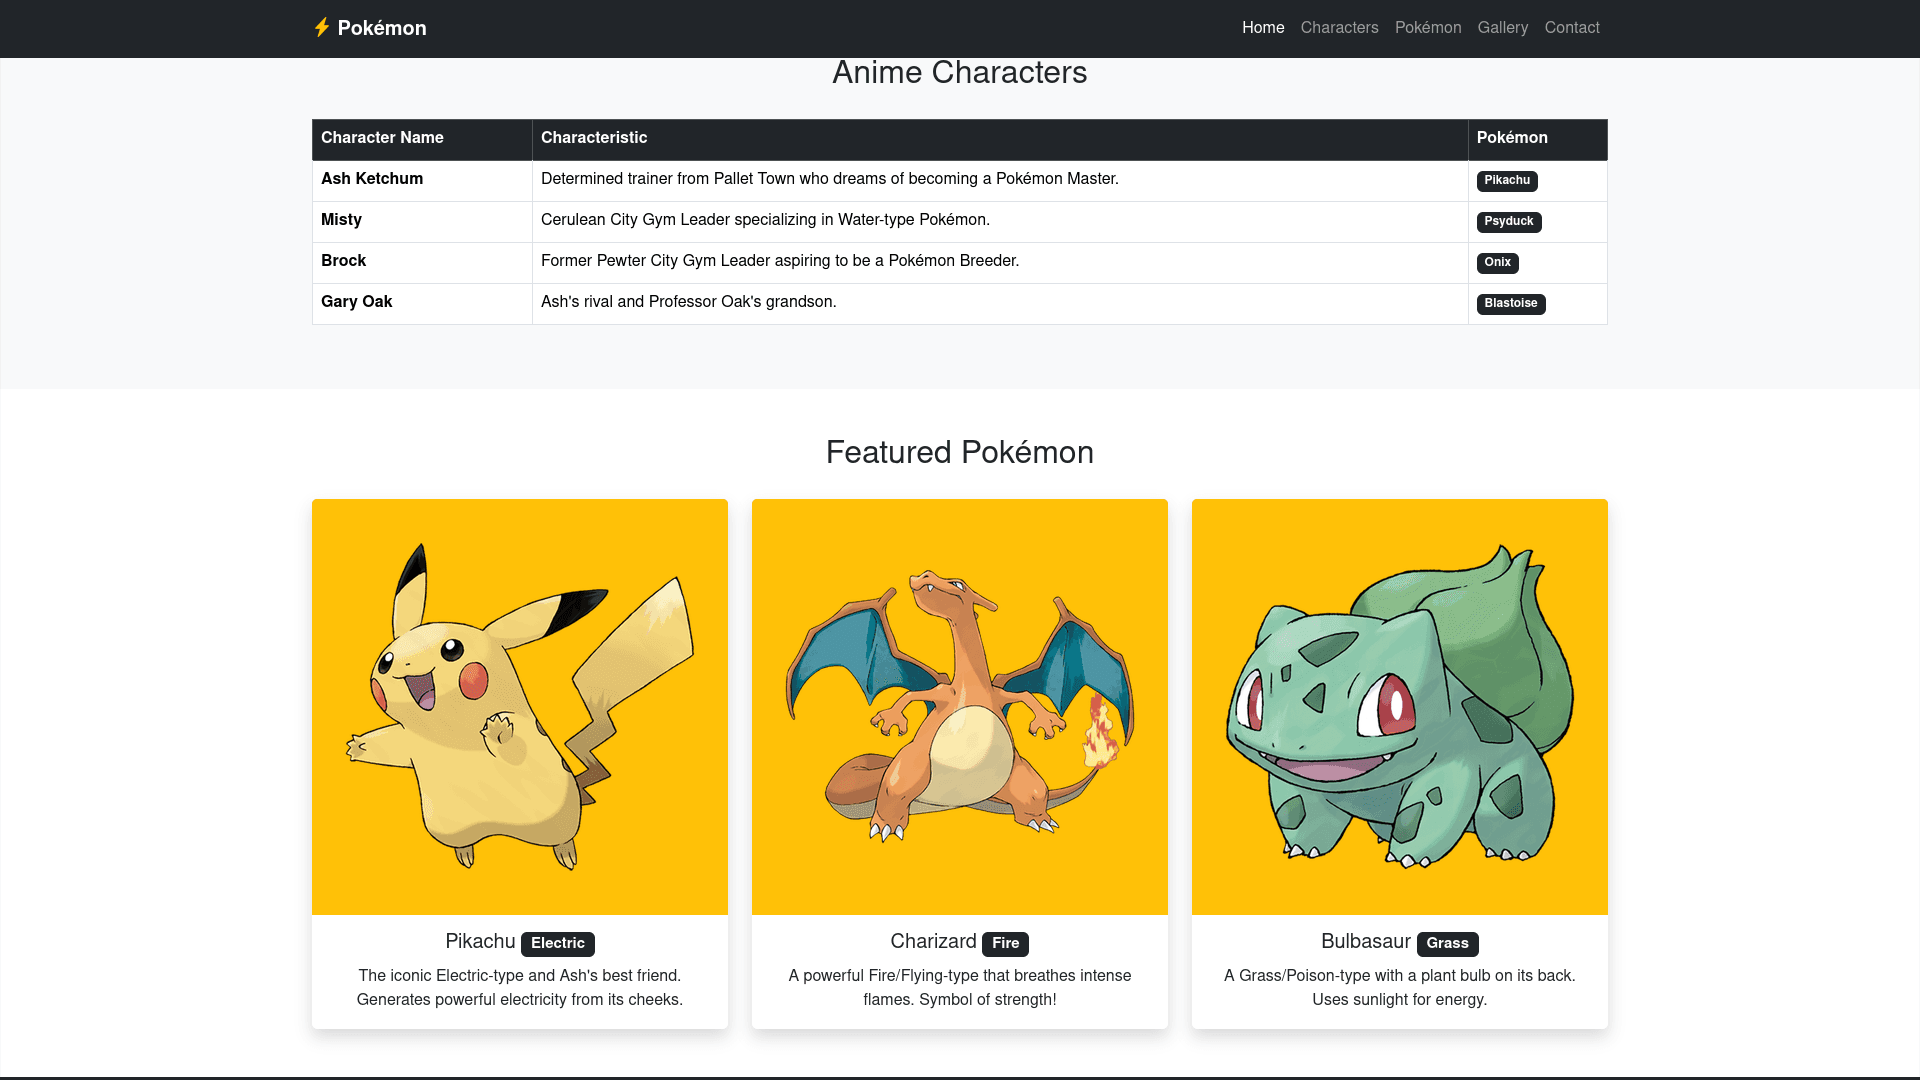The image size is (1920, 1080).
Task: Click the Fire type badge
Action: (1005, 944)
